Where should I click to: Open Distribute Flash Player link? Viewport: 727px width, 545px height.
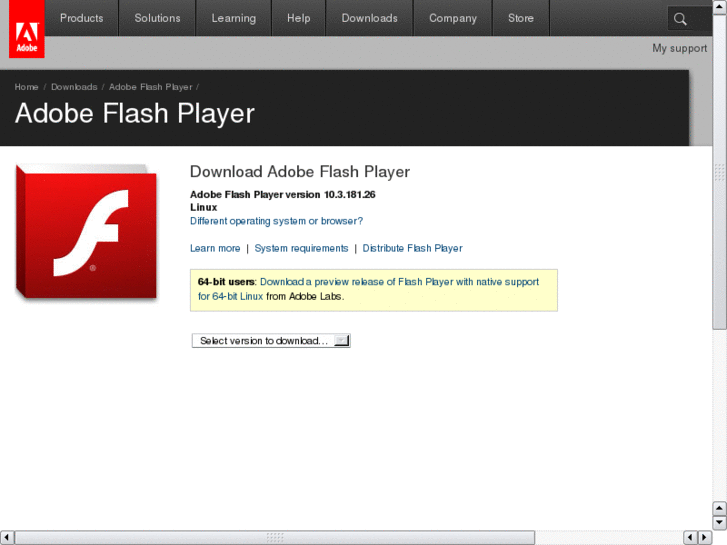[x=413, y=248]
